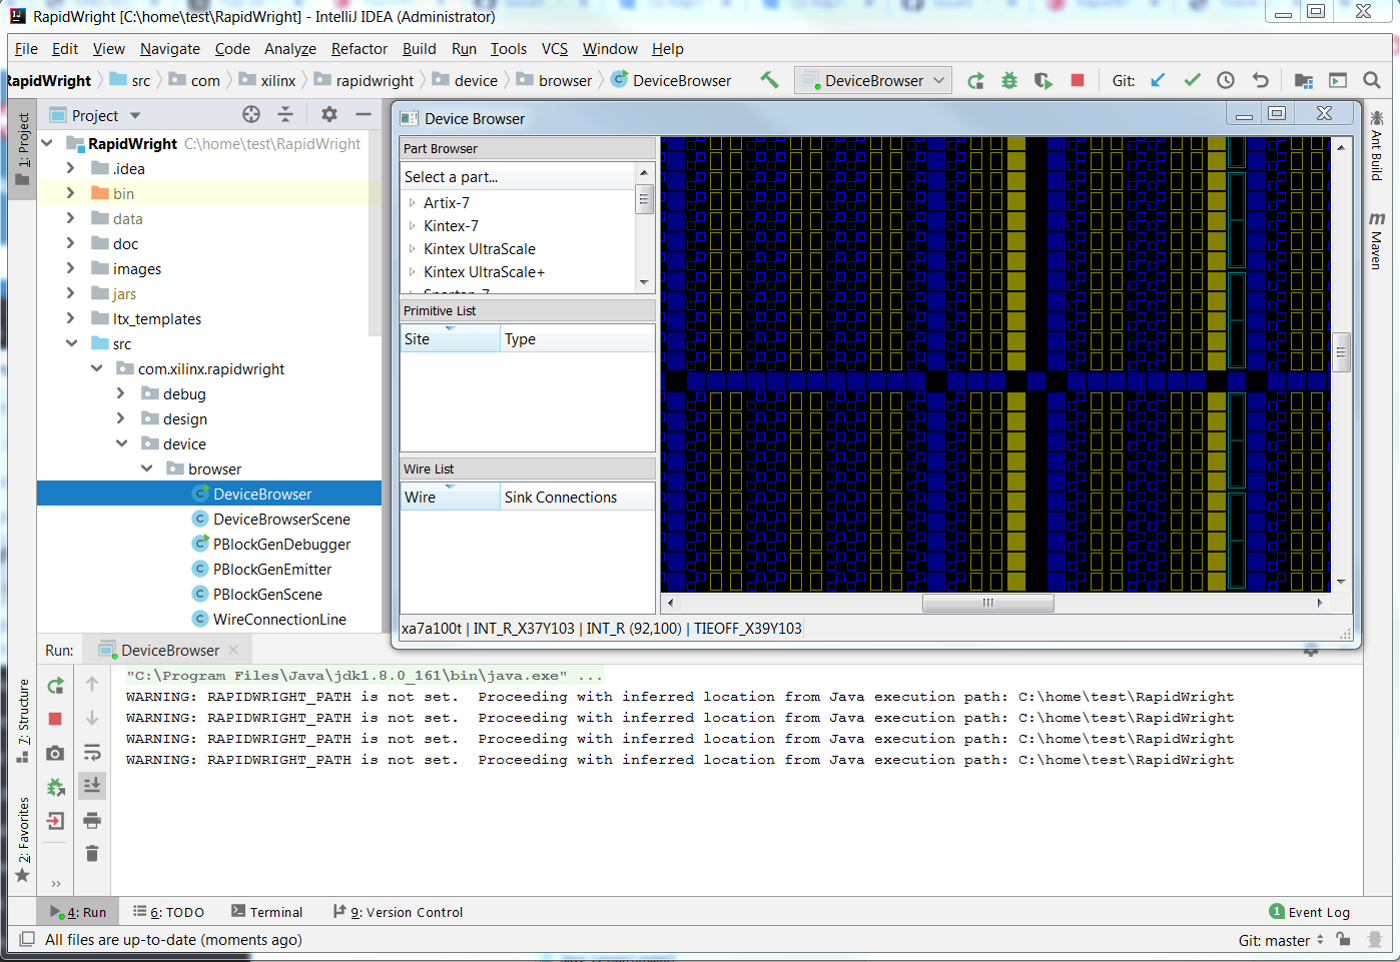The width and height of the screenshot is (1400, 962).
Task: Open Git history clock icon
Action: point(1225,80)
